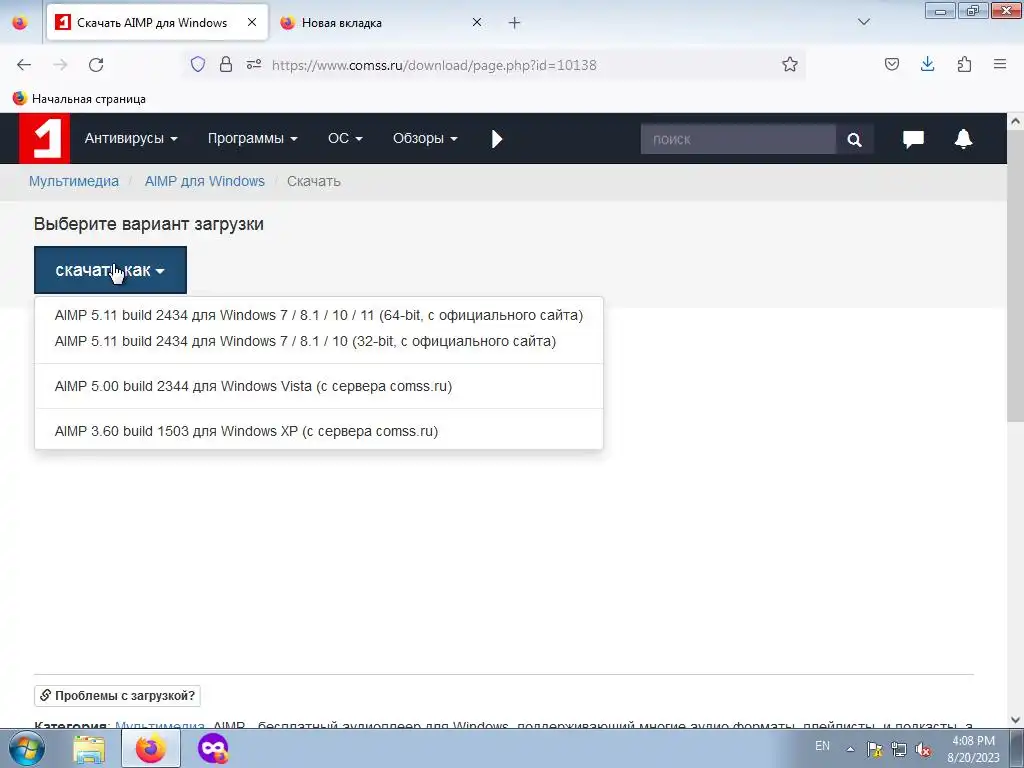Close the Скачать AIMP для Windows tab
Screen dimensions: 1024x768
(252, 22)
